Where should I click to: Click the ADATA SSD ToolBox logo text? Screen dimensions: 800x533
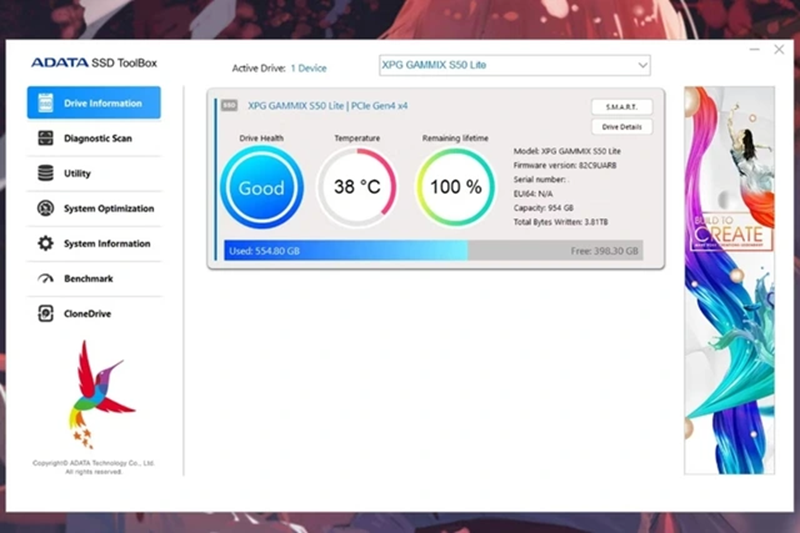point(94,63)
